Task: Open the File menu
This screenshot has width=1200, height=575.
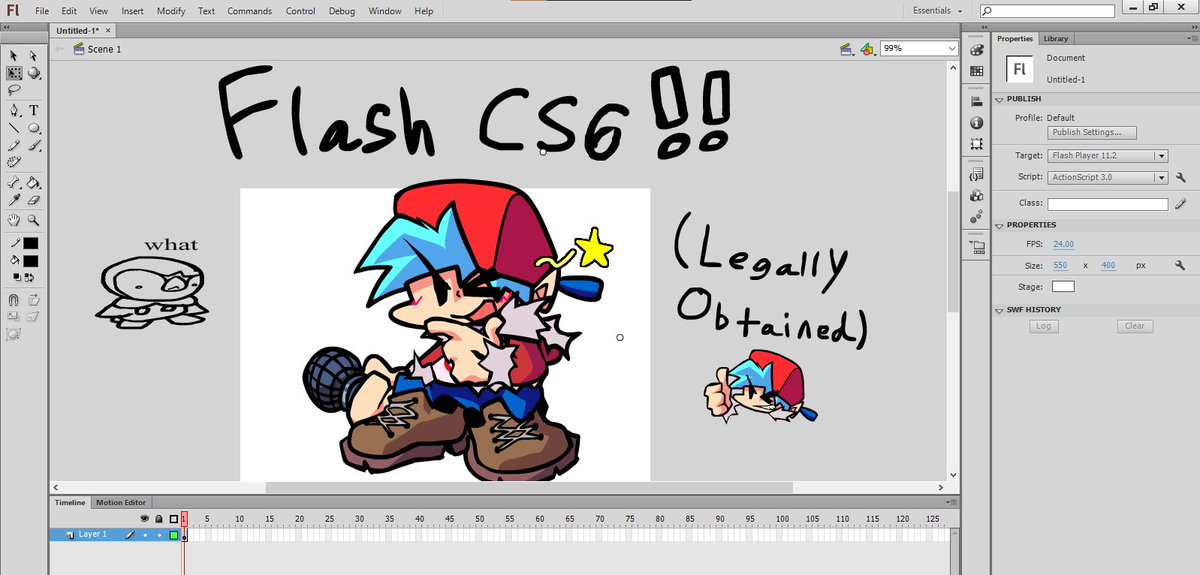Action: click(x=42, y=11)
